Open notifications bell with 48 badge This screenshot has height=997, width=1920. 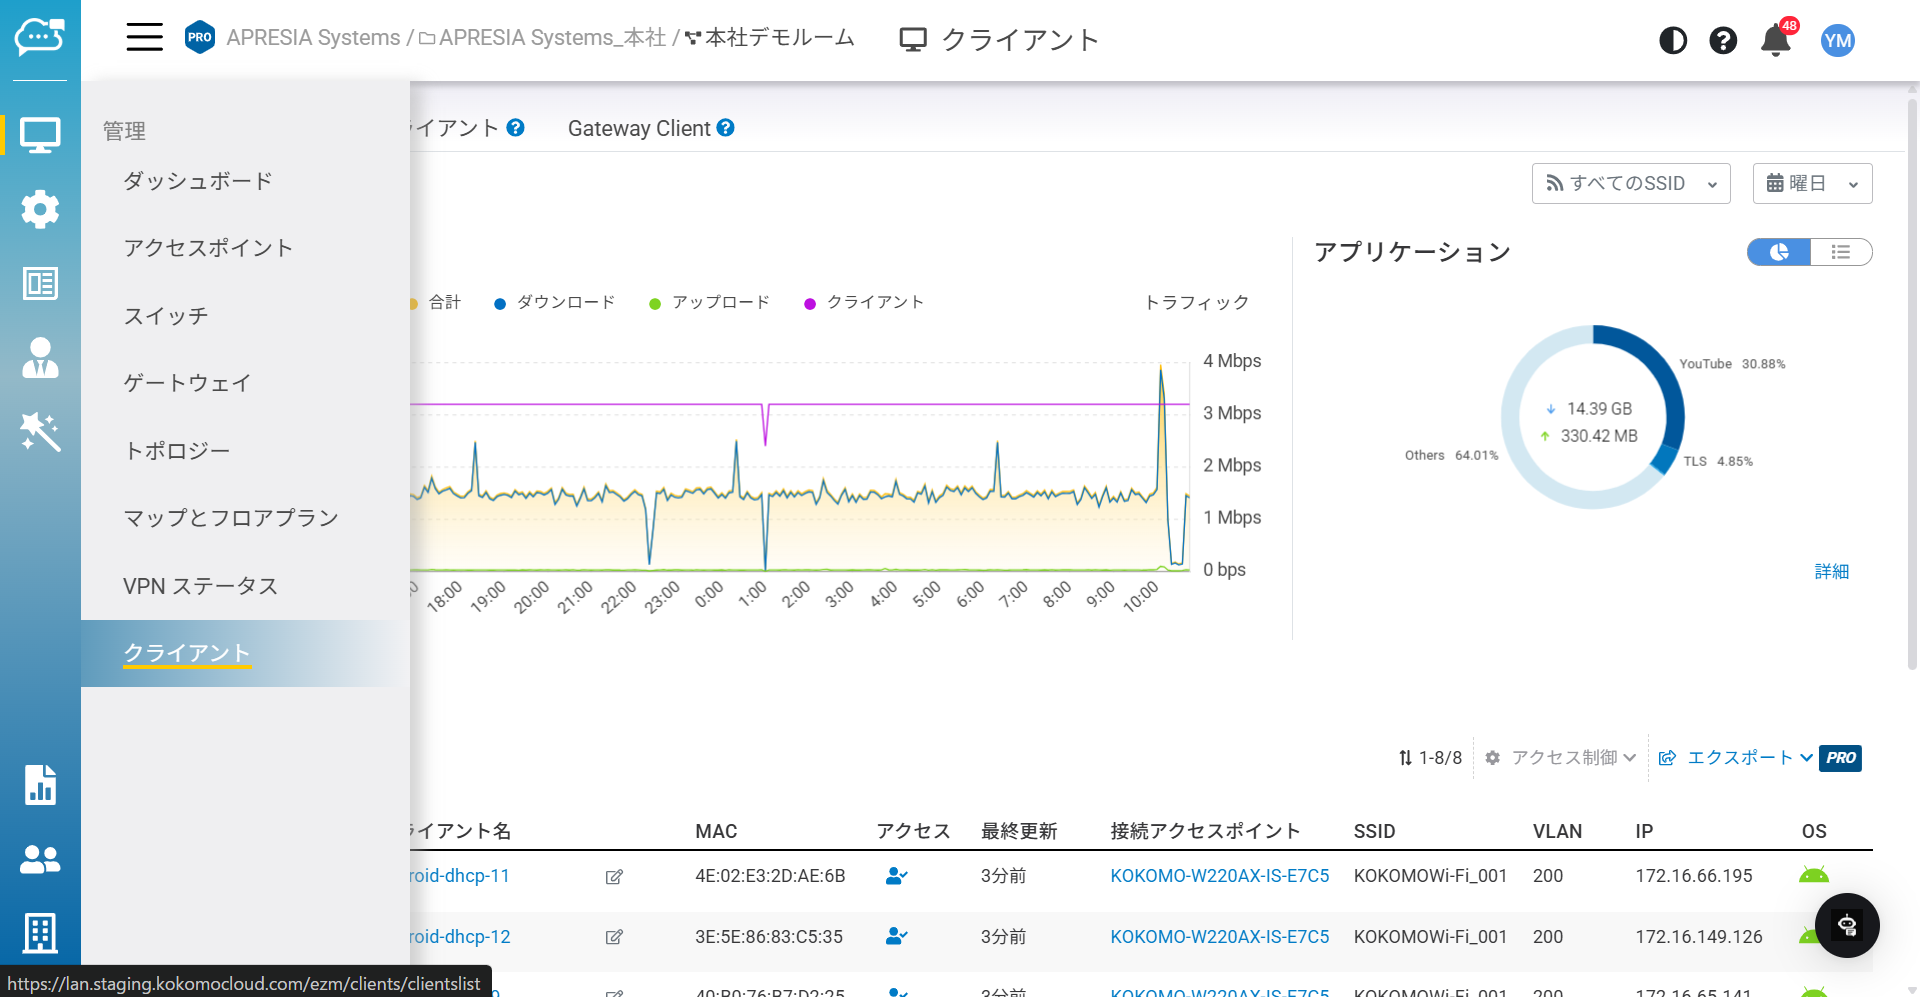point(1776,40)
